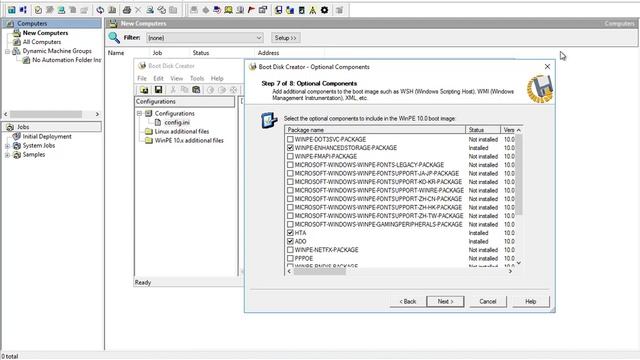Click the Address column header
Viewport: 640px width, 360px height.
268,53
